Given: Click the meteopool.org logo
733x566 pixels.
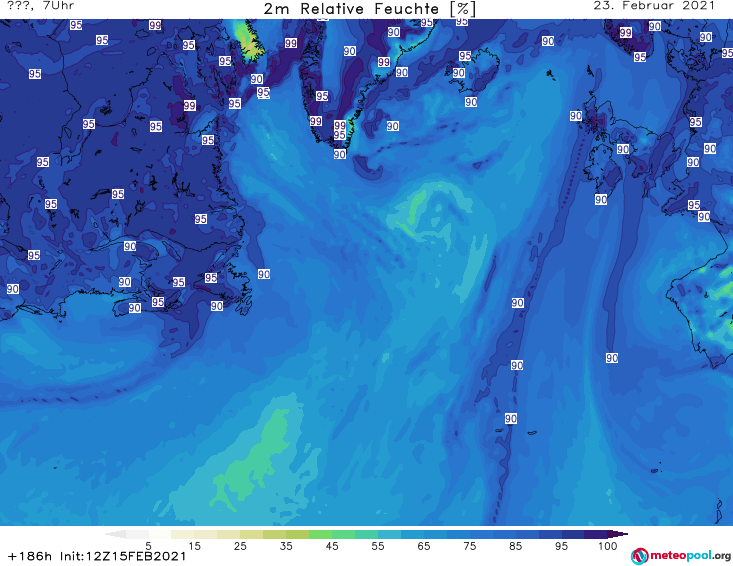Looking at the screenshot, I should click(681, 556).
